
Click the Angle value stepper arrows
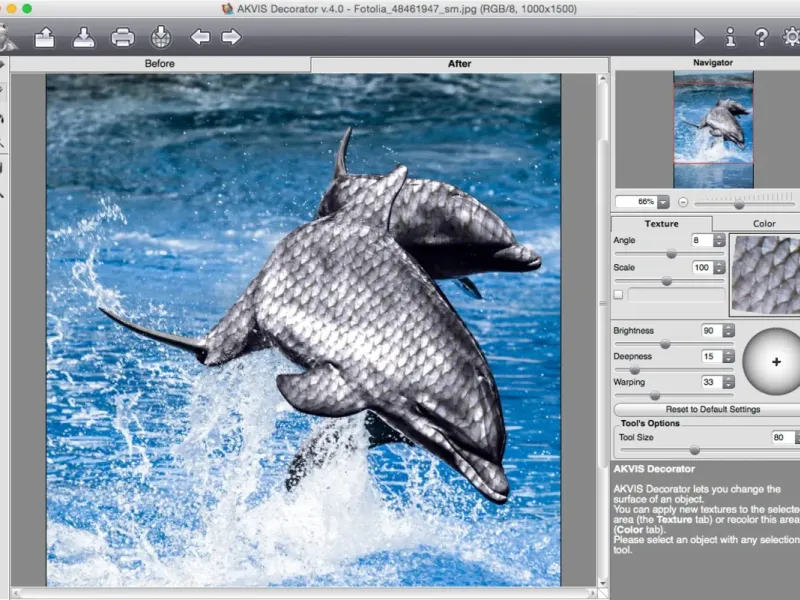(720, 241)
